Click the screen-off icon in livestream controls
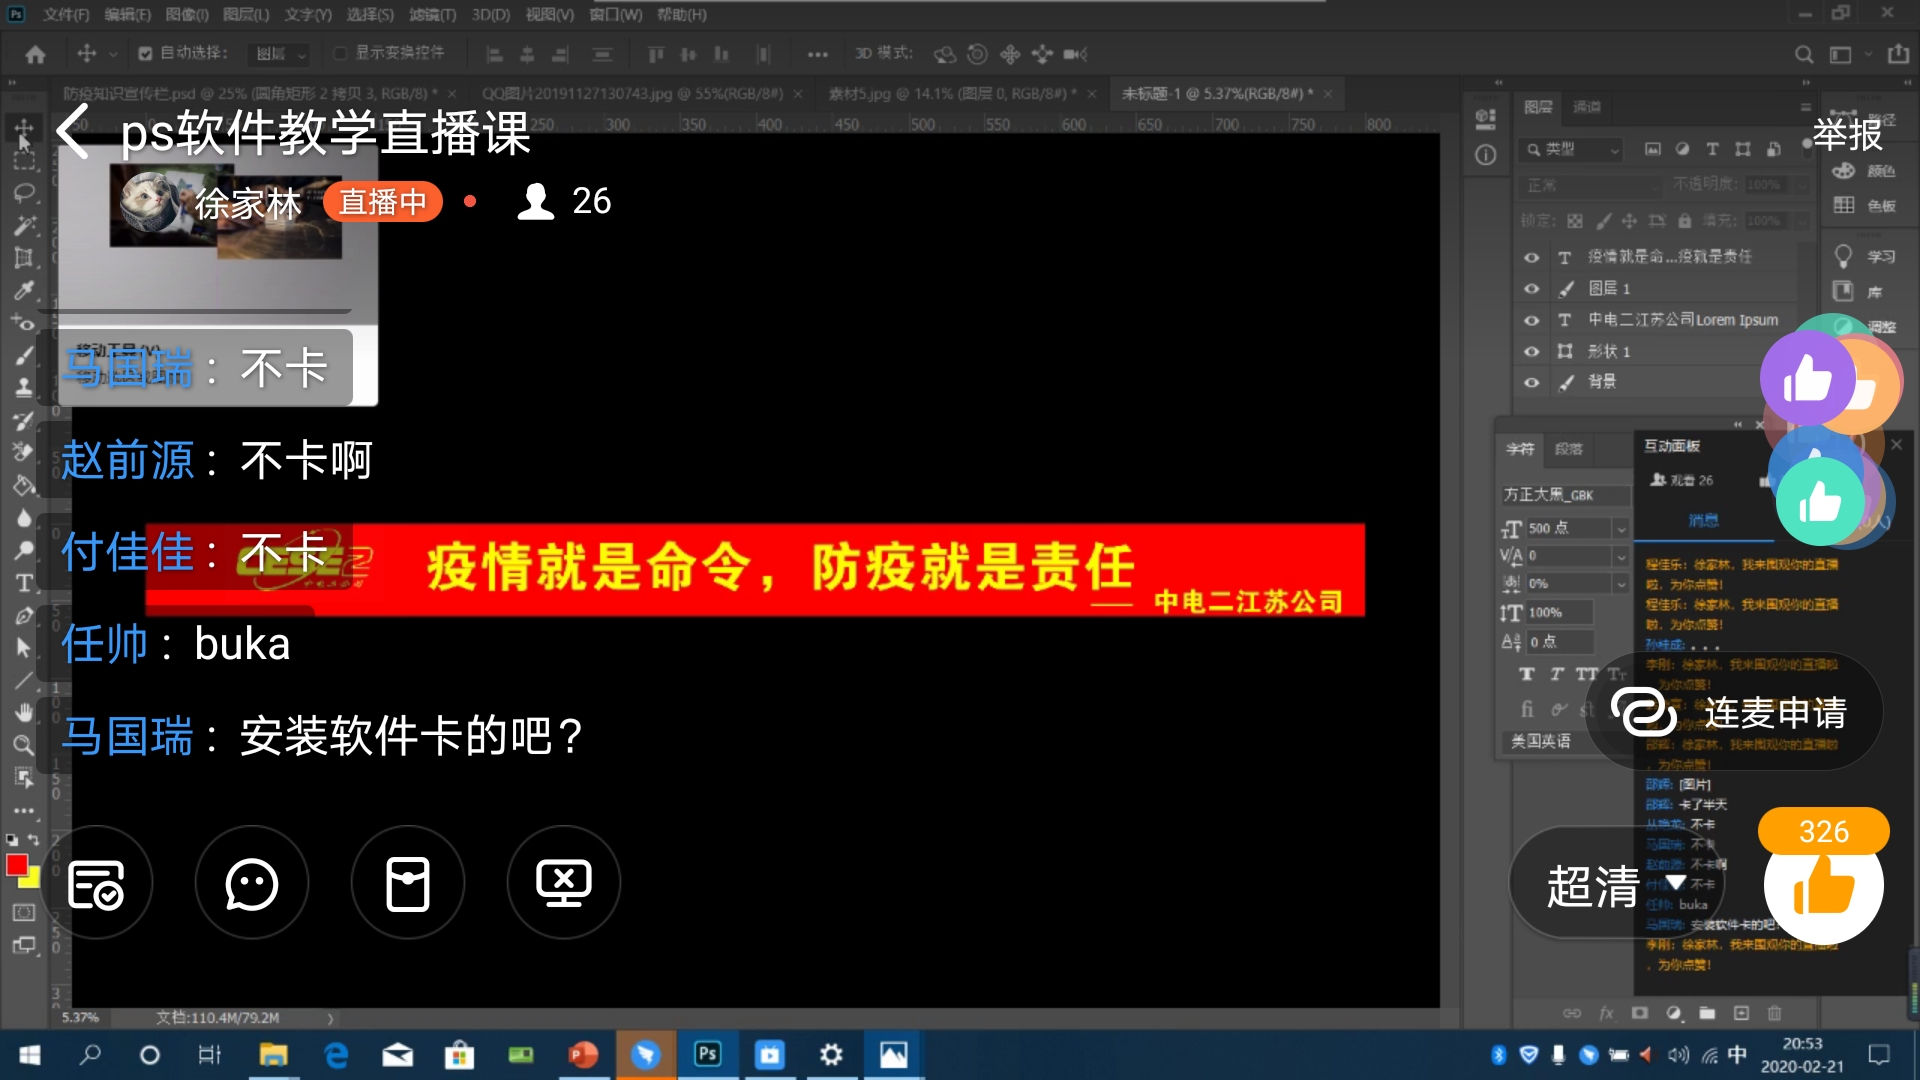Image resolution: width=1920 pixels, height=1080 pixels. click(x=564, y=883)
